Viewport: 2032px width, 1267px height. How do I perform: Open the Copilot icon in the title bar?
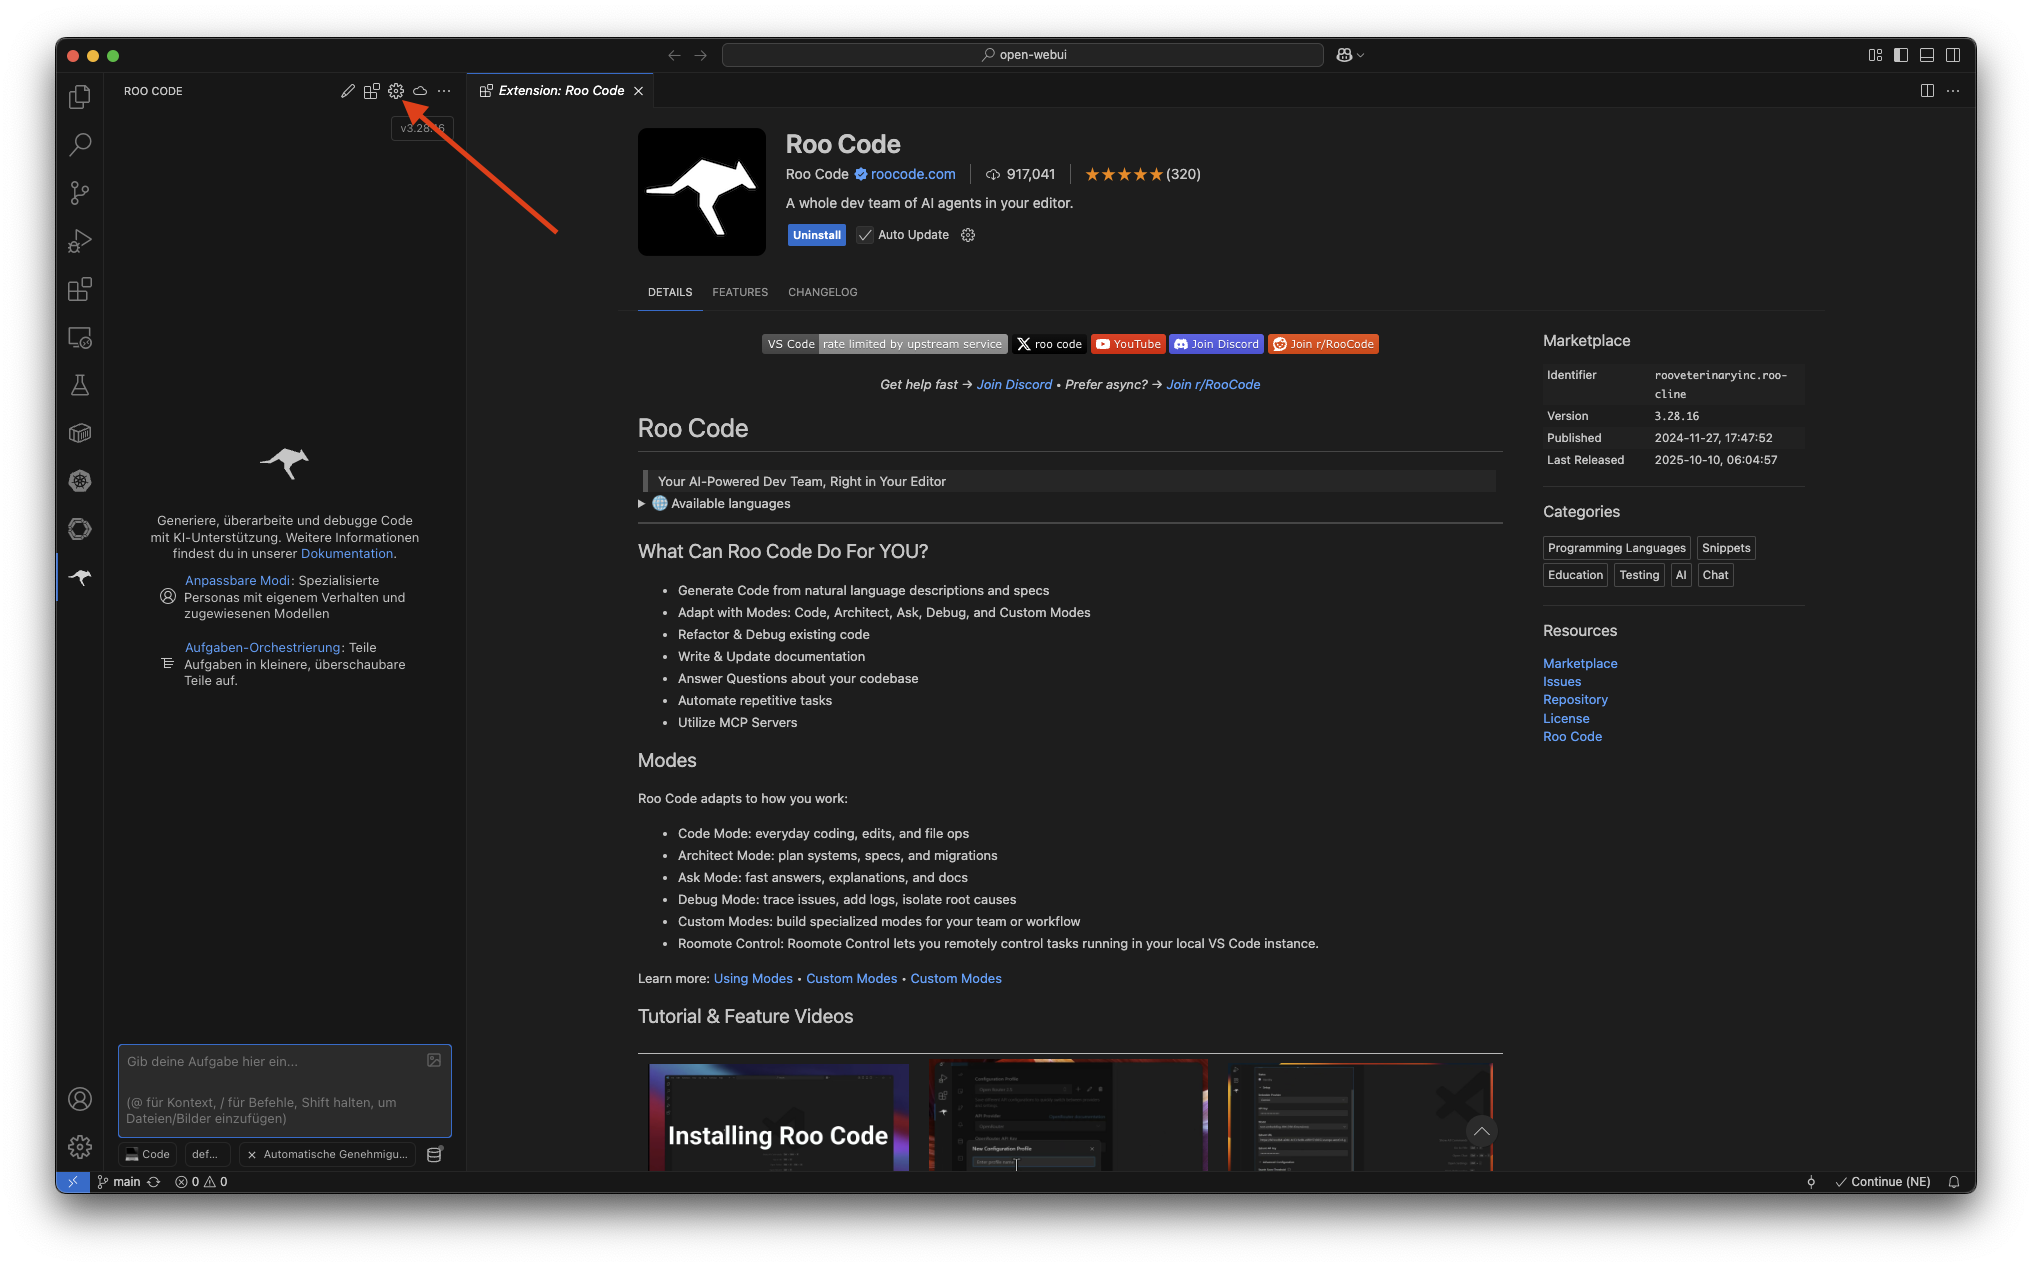pyautogui.click(x=1344, y=55)
